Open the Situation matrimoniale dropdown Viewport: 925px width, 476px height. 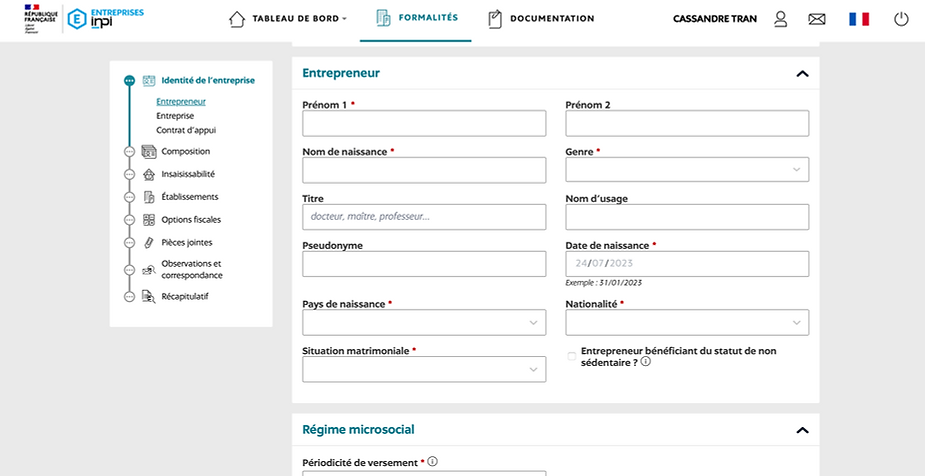click(424, 370)
